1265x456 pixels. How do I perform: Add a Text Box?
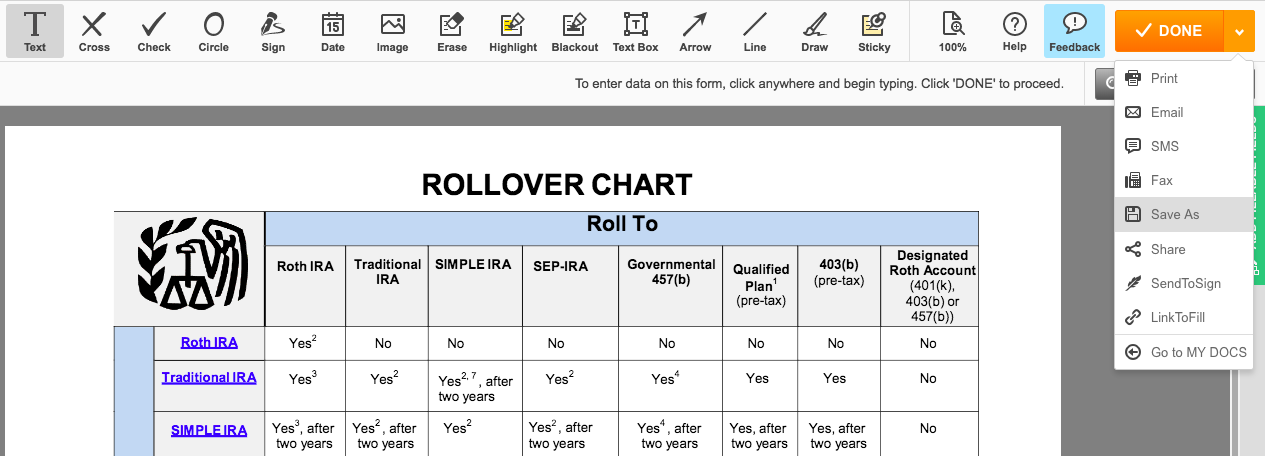click(x=635, y=31)
